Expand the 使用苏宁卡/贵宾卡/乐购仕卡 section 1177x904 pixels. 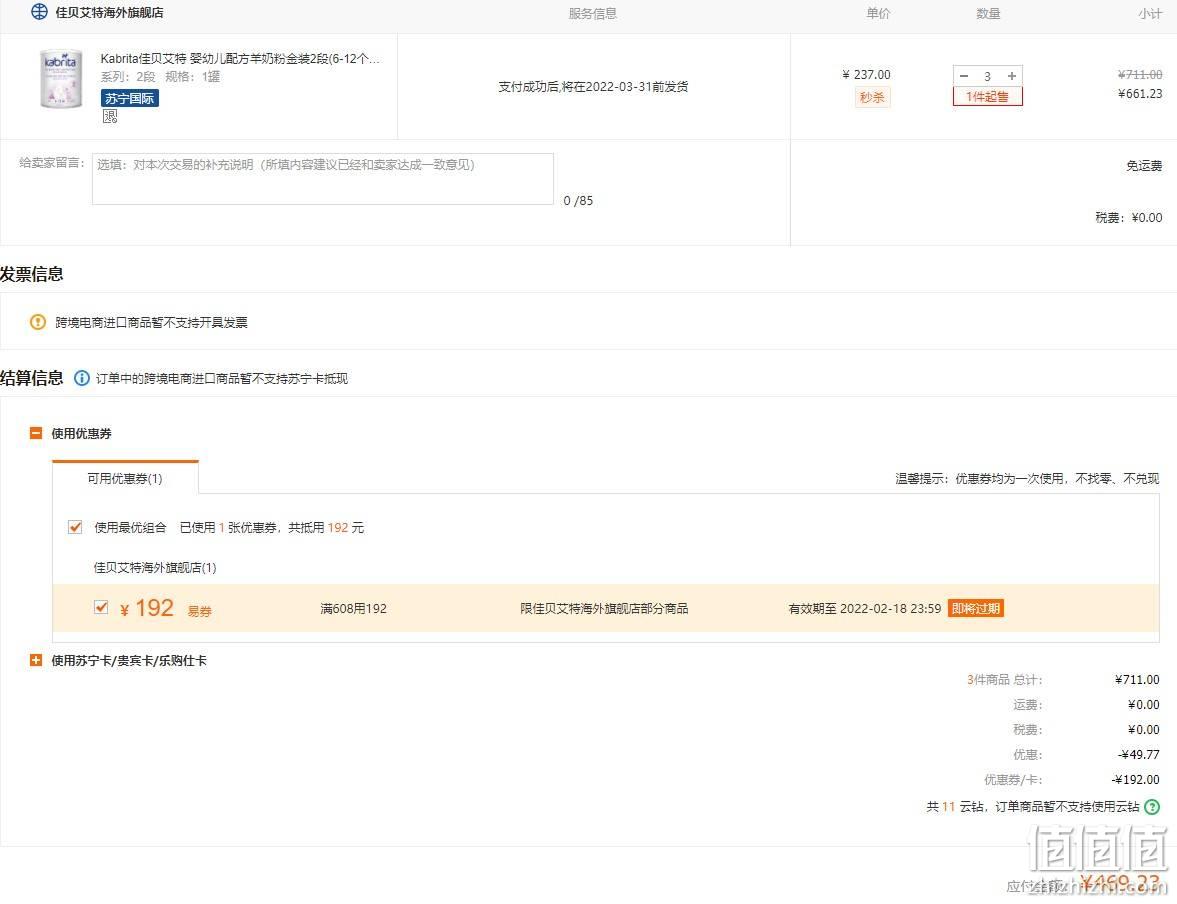35,660
